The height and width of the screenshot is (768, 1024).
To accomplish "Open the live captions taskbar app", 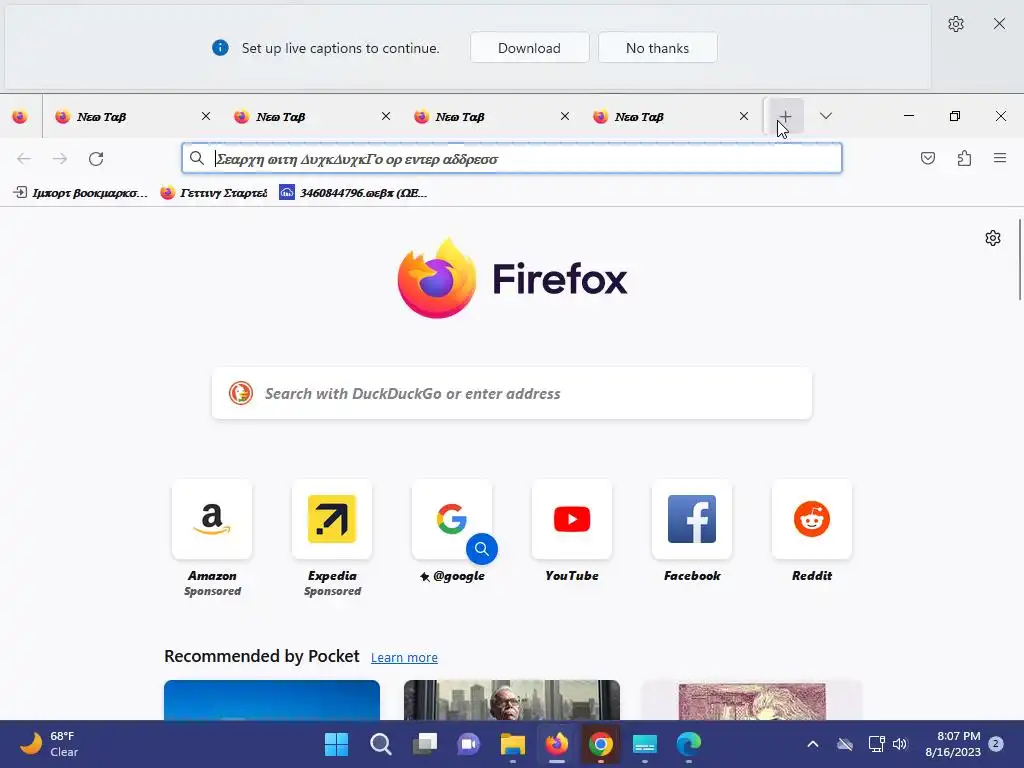I will coord(645,744).
